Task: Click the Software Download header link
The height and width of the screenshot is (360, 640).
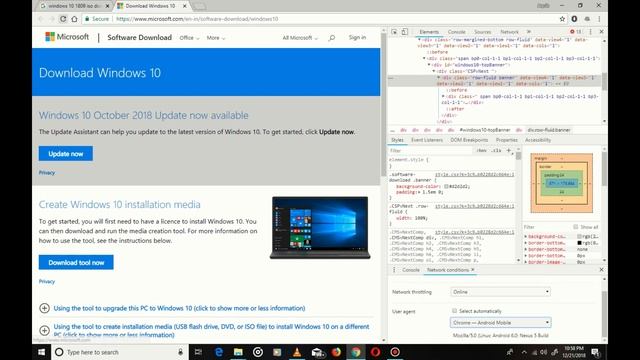Action: (140, 38)
